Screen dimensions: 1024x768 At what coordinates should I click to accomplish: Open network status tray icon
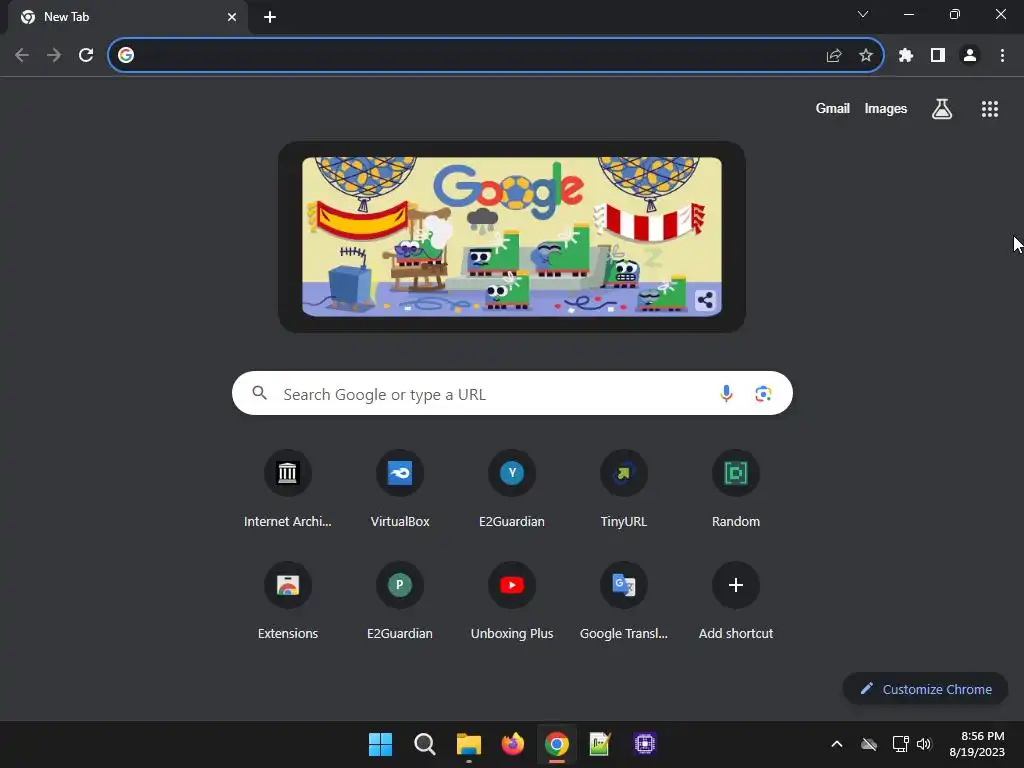[x=901, y=744]
